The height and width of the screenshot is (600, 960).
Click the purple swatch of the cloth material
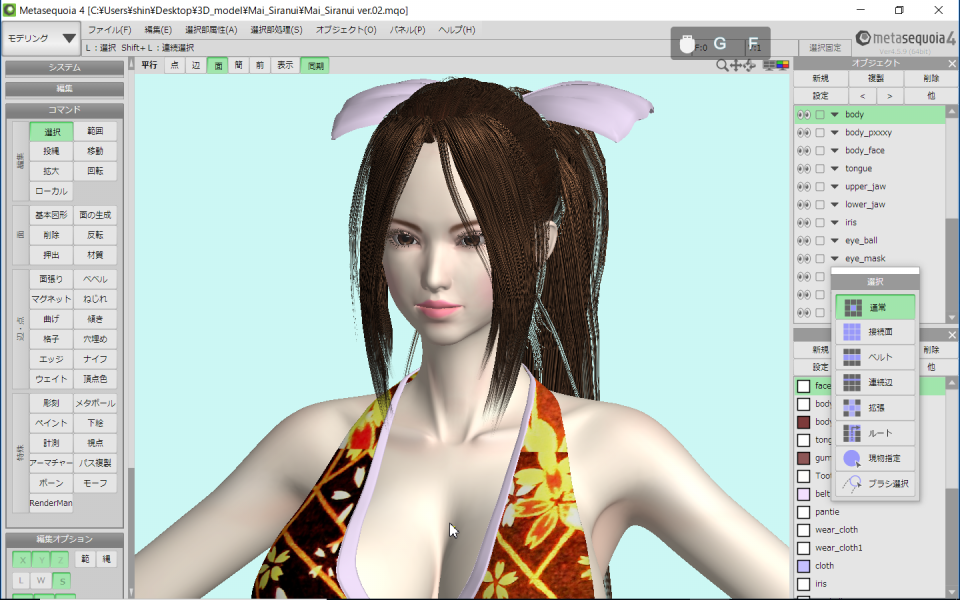coord(803,566)
